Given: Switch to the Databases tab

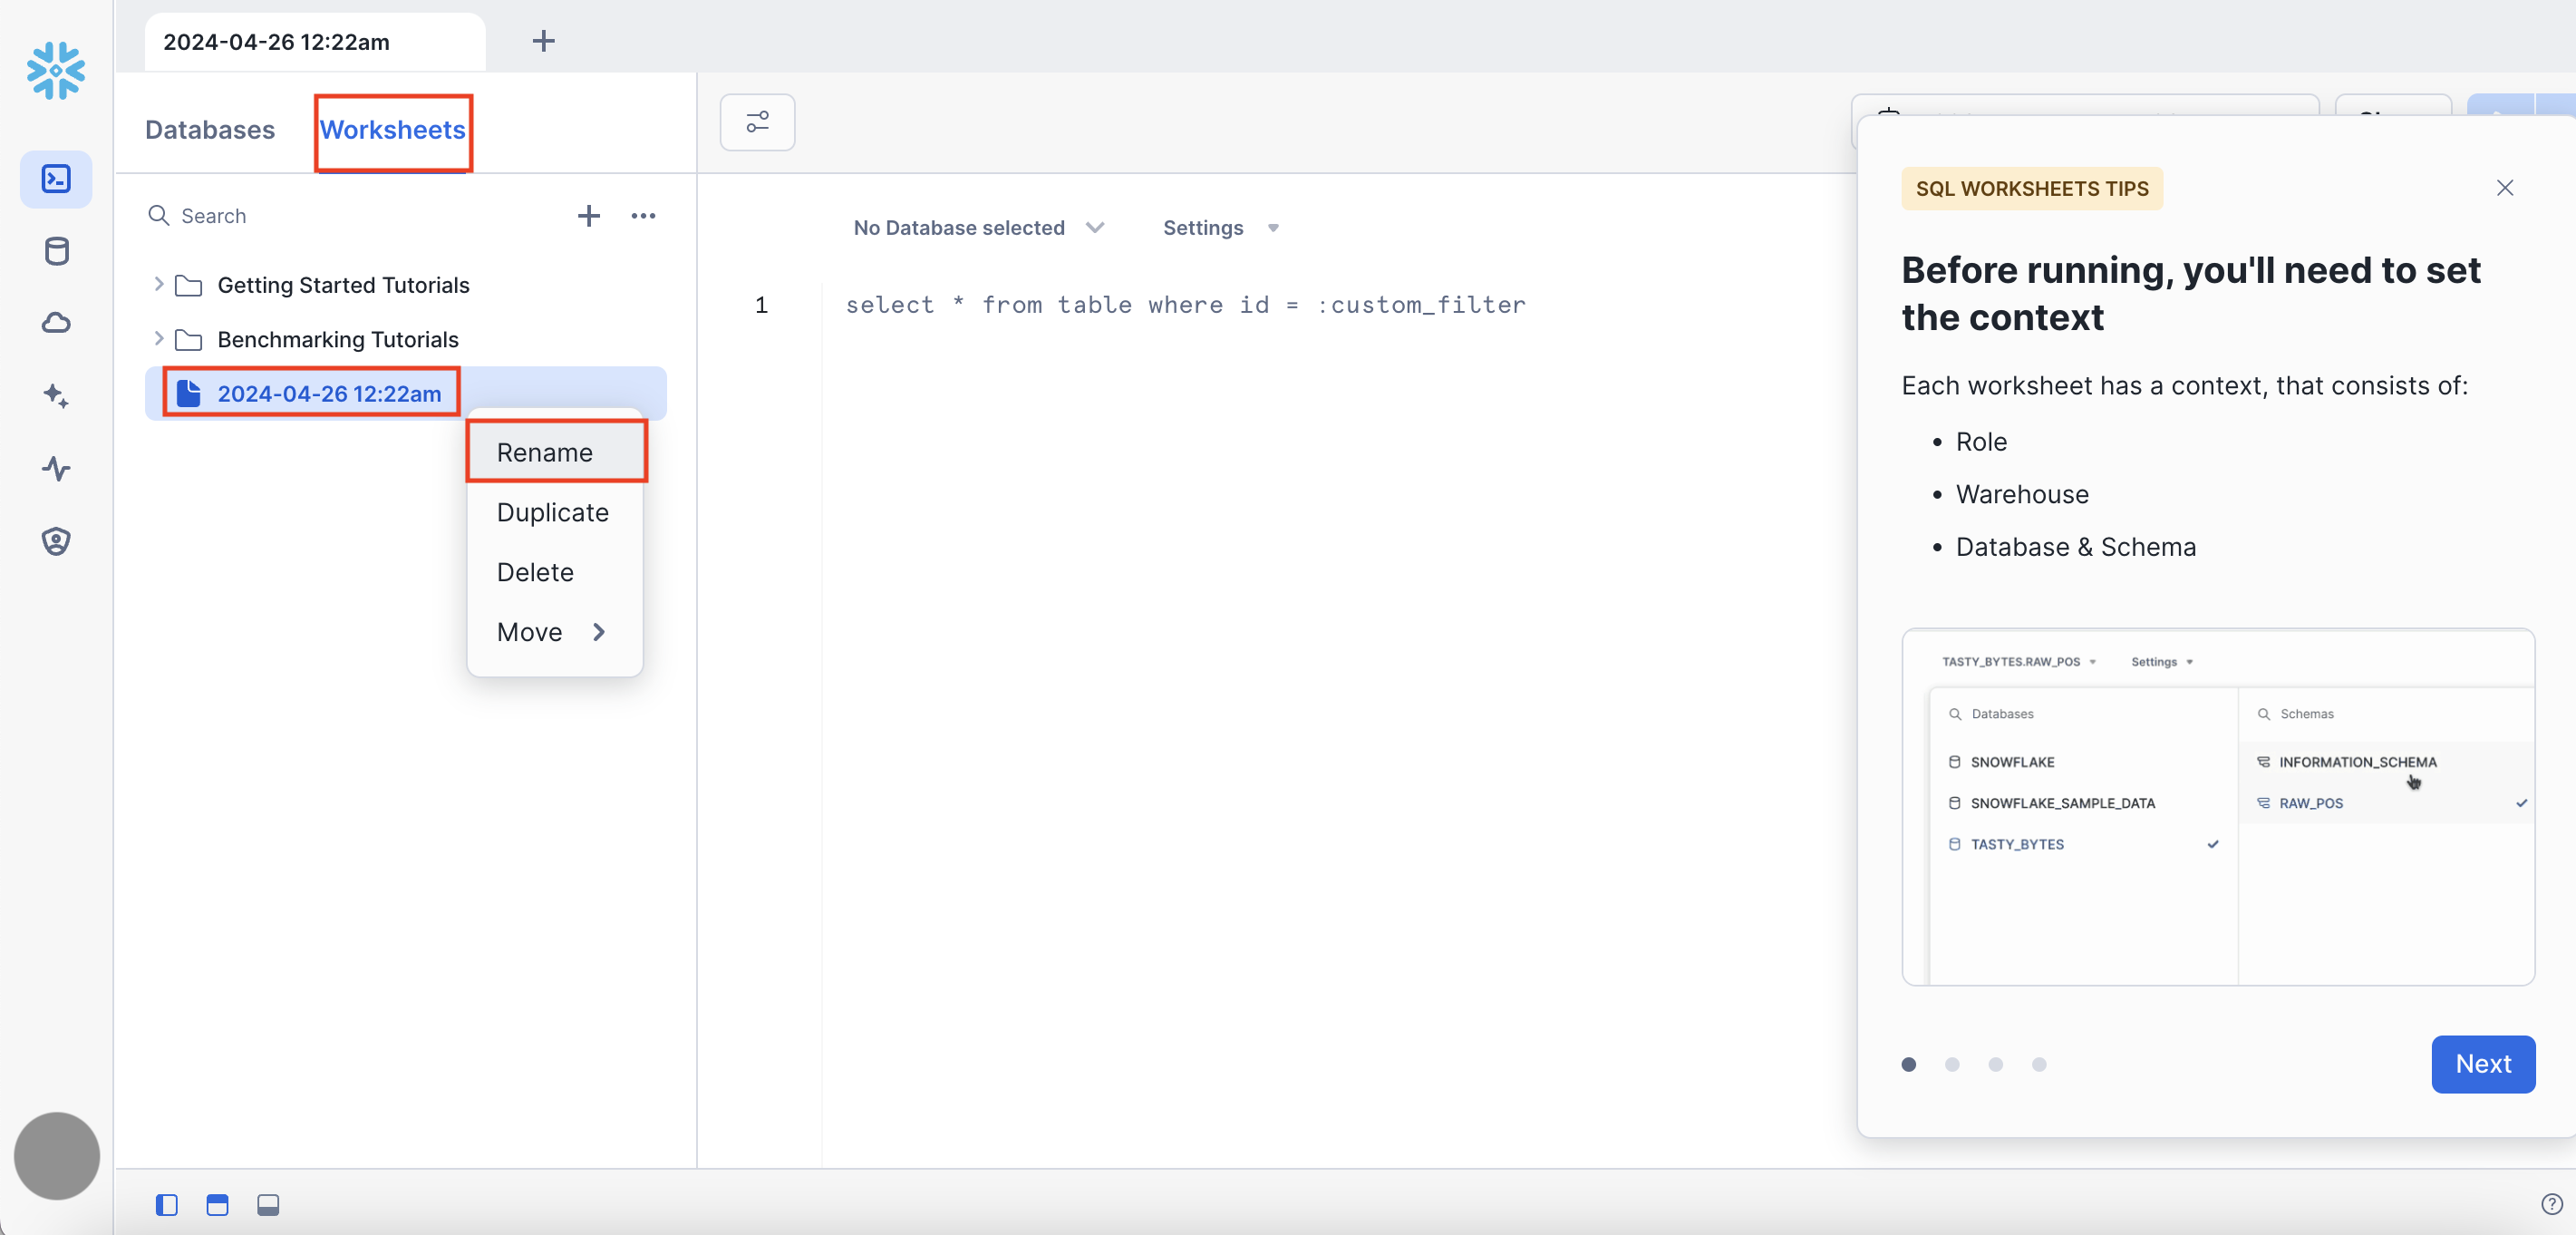Looking at the screenshot, I should tap(210, 130).
